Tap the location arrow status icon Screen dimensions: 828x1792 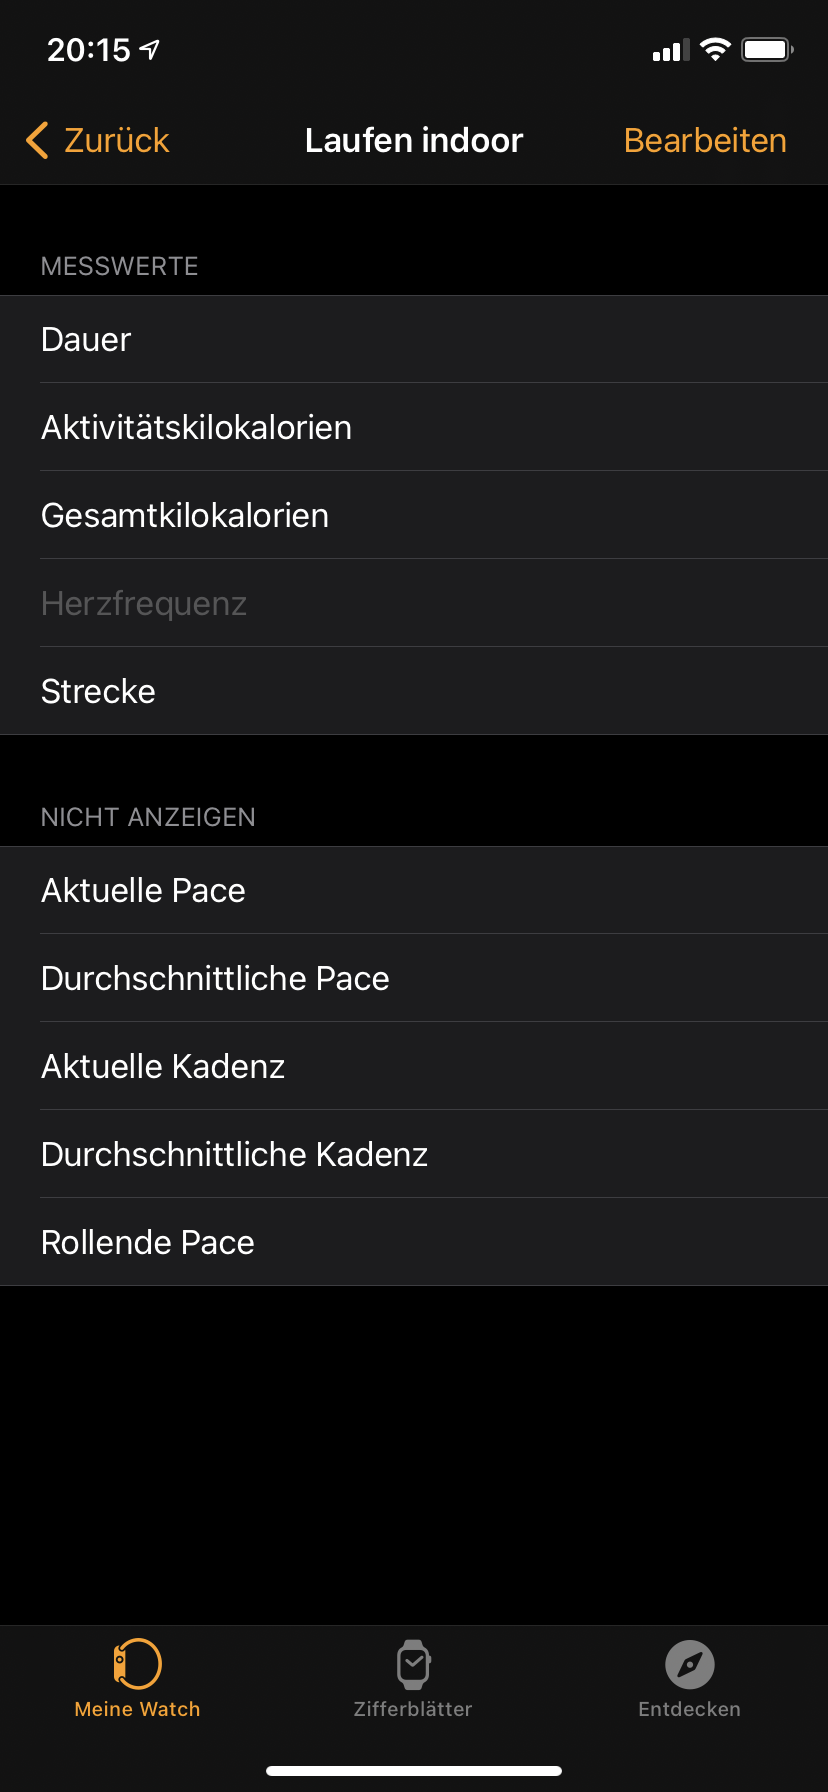click(x=150, y=49)
